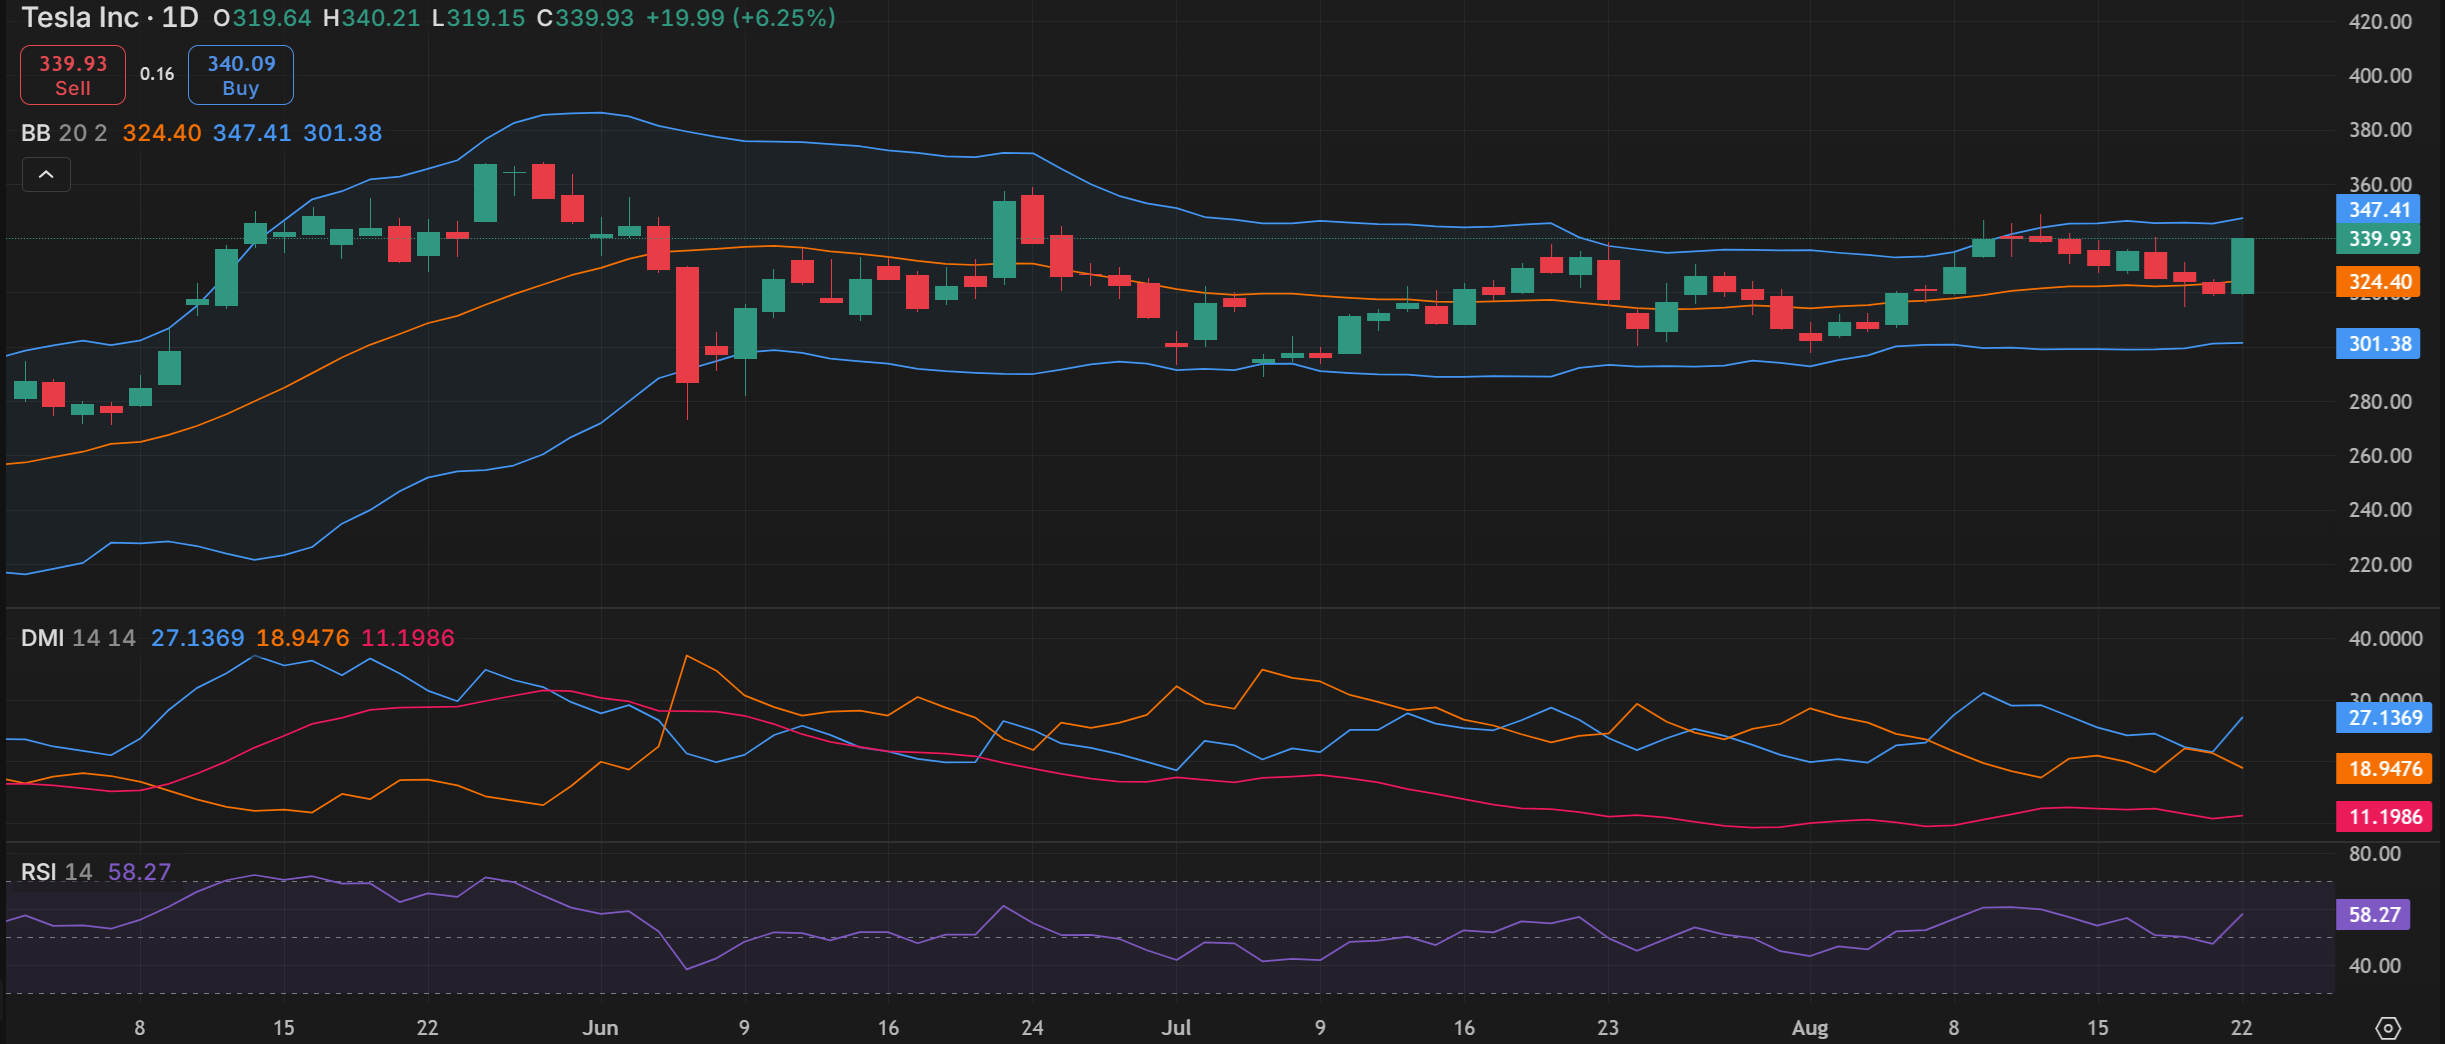Screen dimensions: 2445x1044
Task: Click the 339.93 last price label
Action: coord(2379,239)
